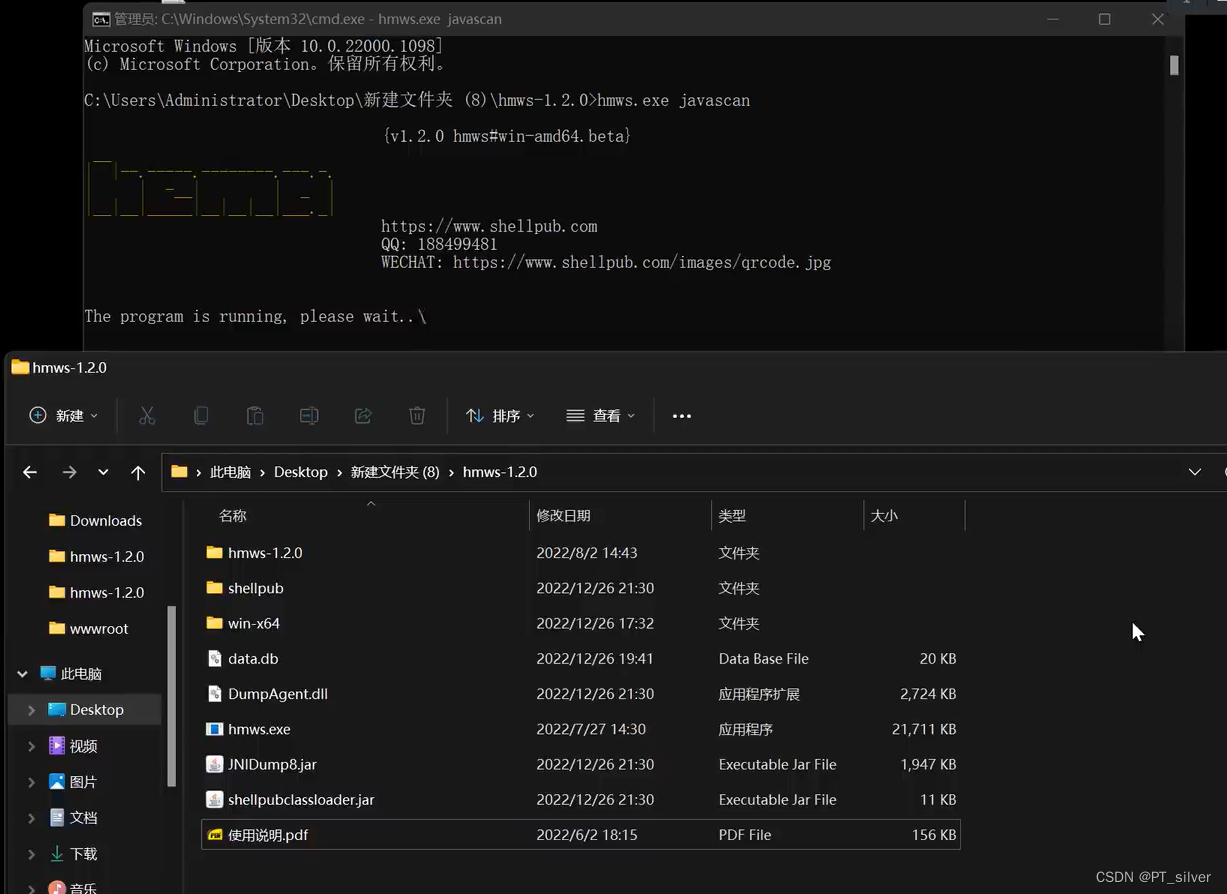Sort by the 修改日期 column header
This screenshot has height=894, width=1227.
point(563,516)
